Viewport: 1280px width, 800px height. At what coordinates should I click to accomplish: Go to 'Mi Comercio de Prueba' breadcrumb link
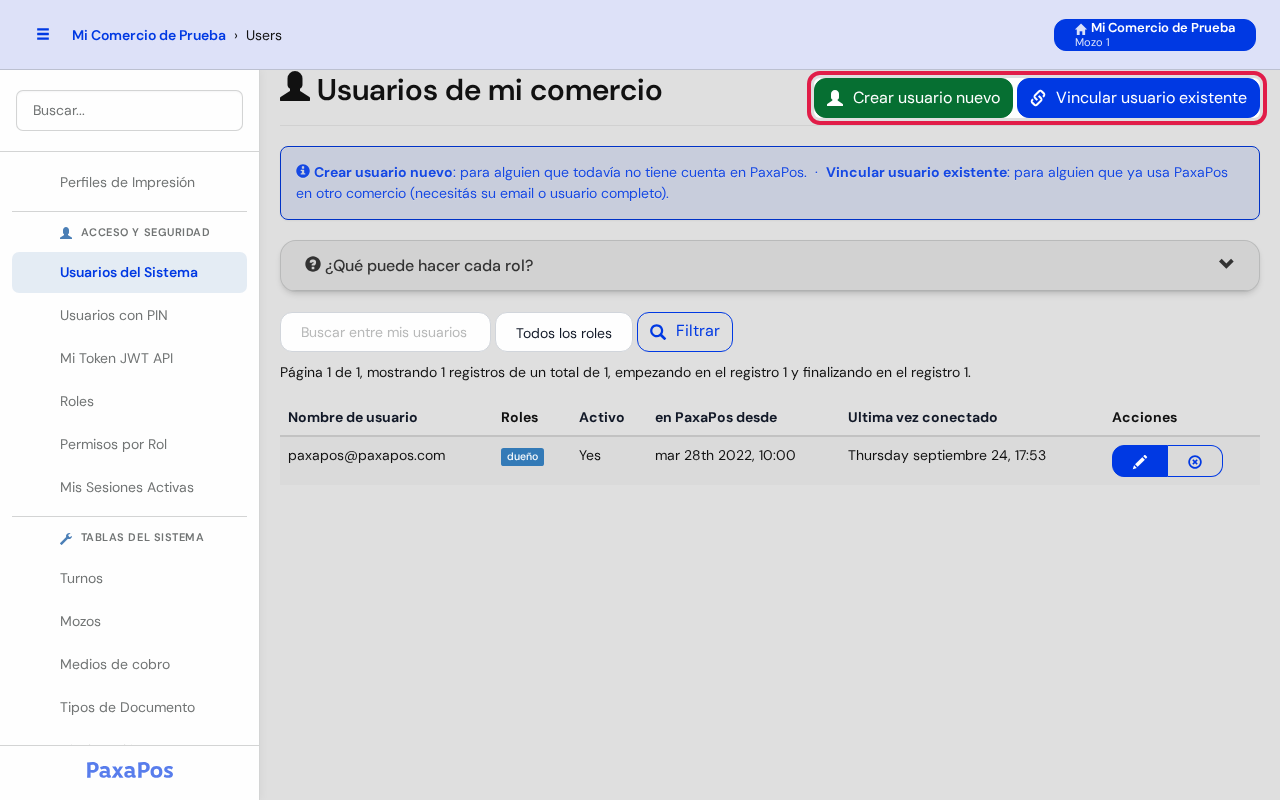click(x=149, y=35)
